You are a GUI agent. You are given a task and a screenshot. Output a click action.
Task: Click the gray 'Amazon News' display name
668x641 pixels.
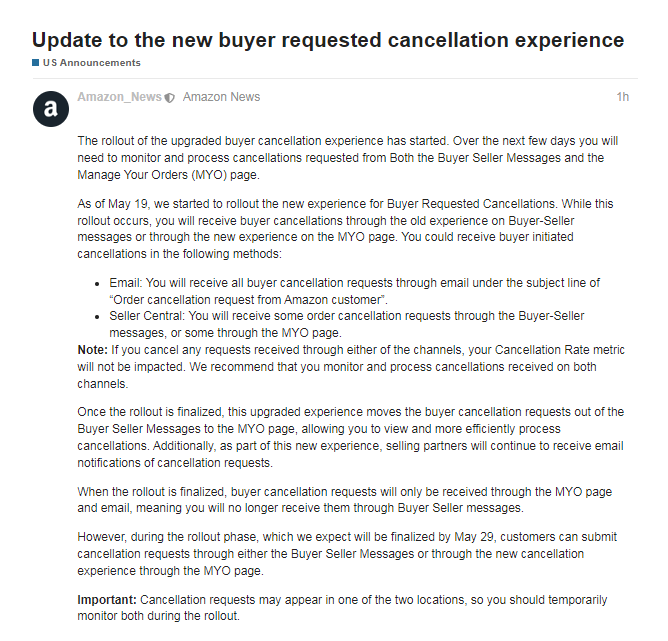[x=221, y=97]
